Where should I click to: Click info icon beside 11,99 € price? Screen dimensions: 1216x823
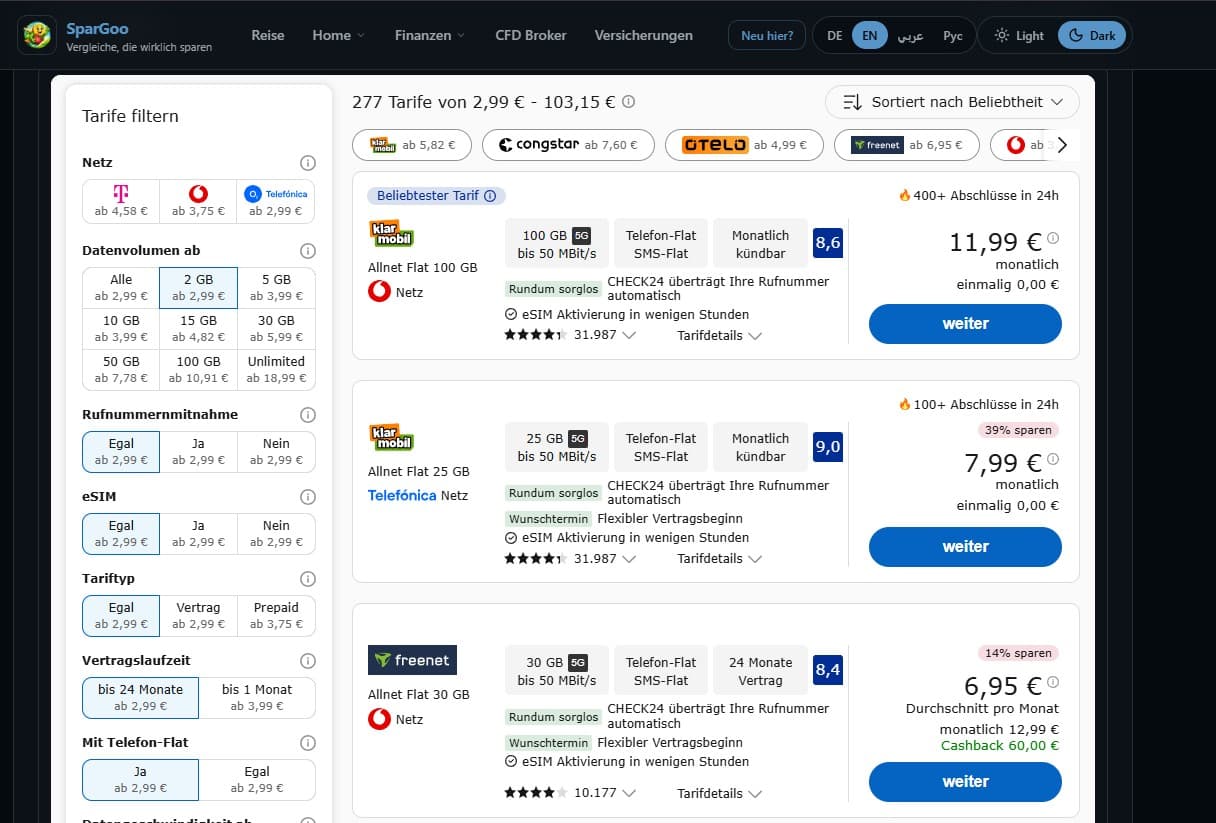[1053, 239]
